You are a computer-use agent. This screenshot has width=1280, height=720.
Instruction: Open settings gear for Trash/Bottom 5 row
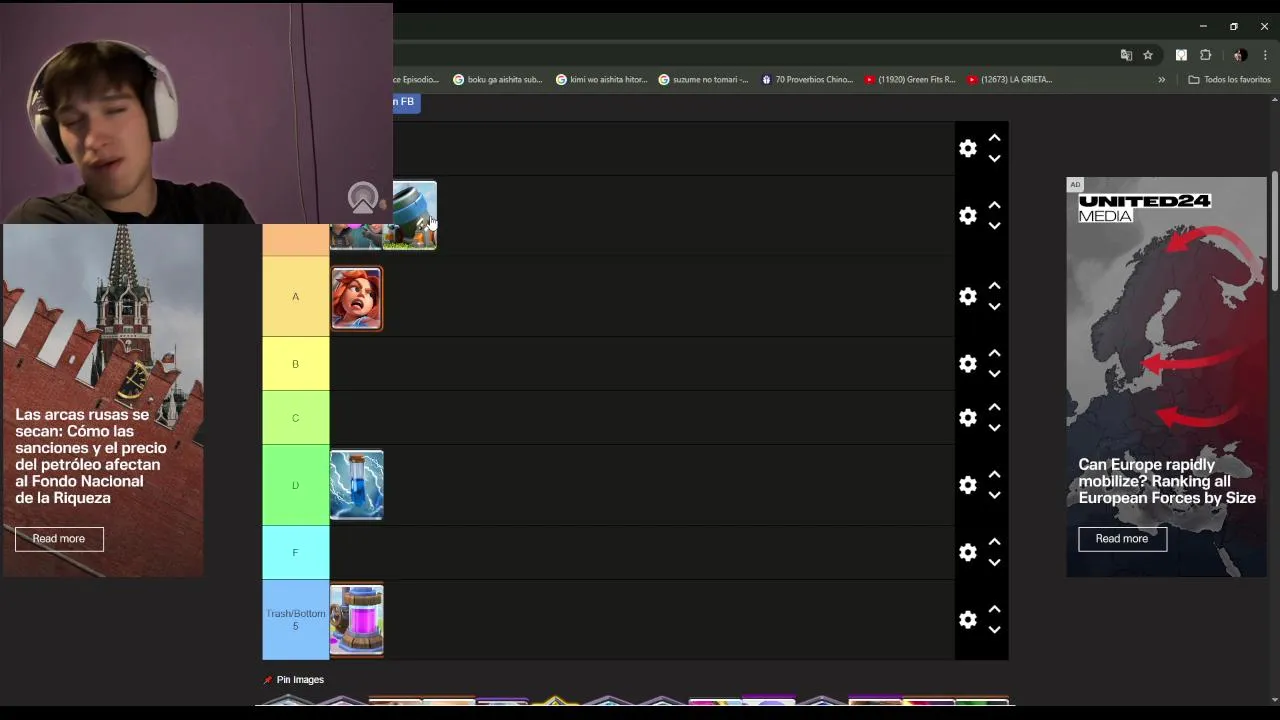click(x=967, y=620)
